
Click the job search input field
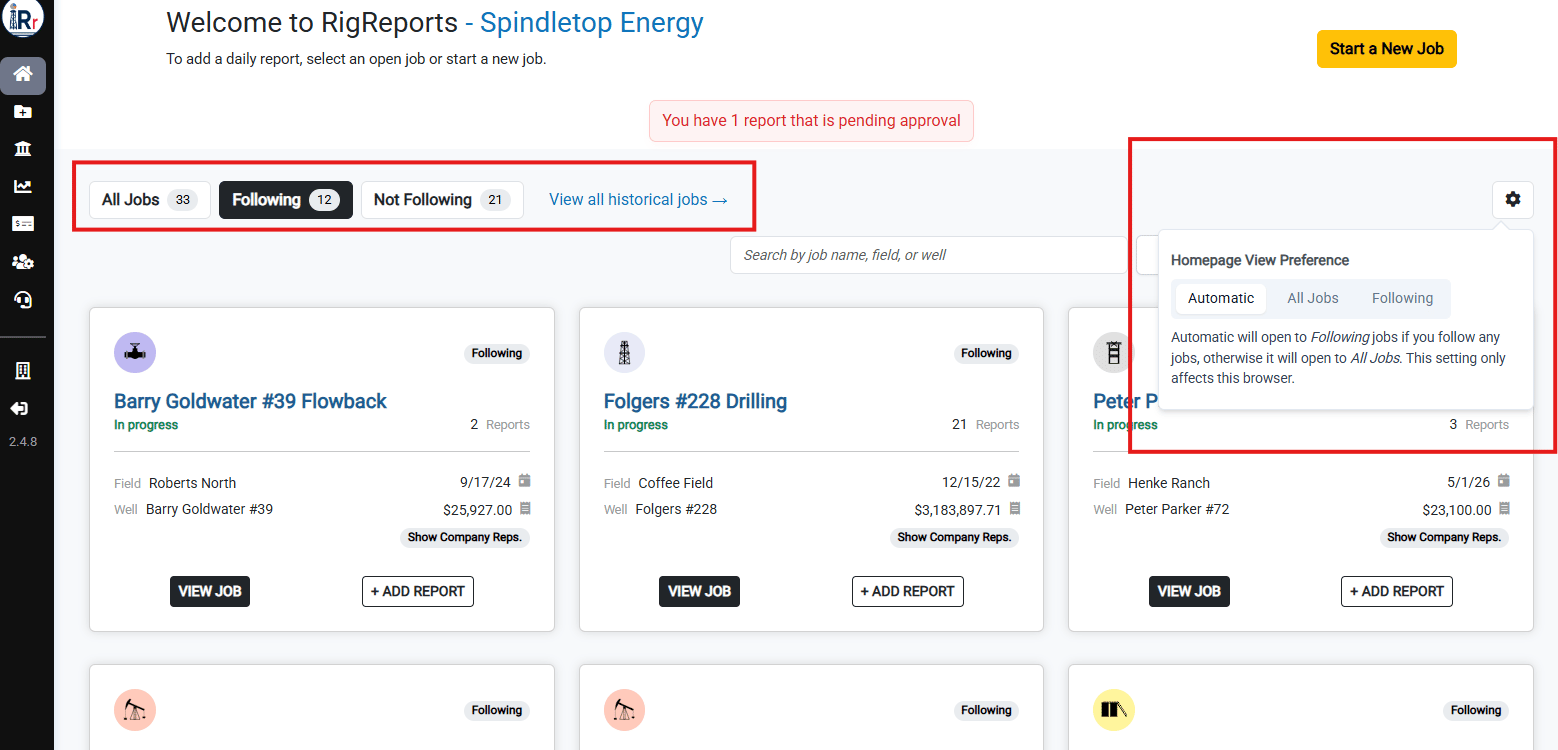(x=929, y=255)
